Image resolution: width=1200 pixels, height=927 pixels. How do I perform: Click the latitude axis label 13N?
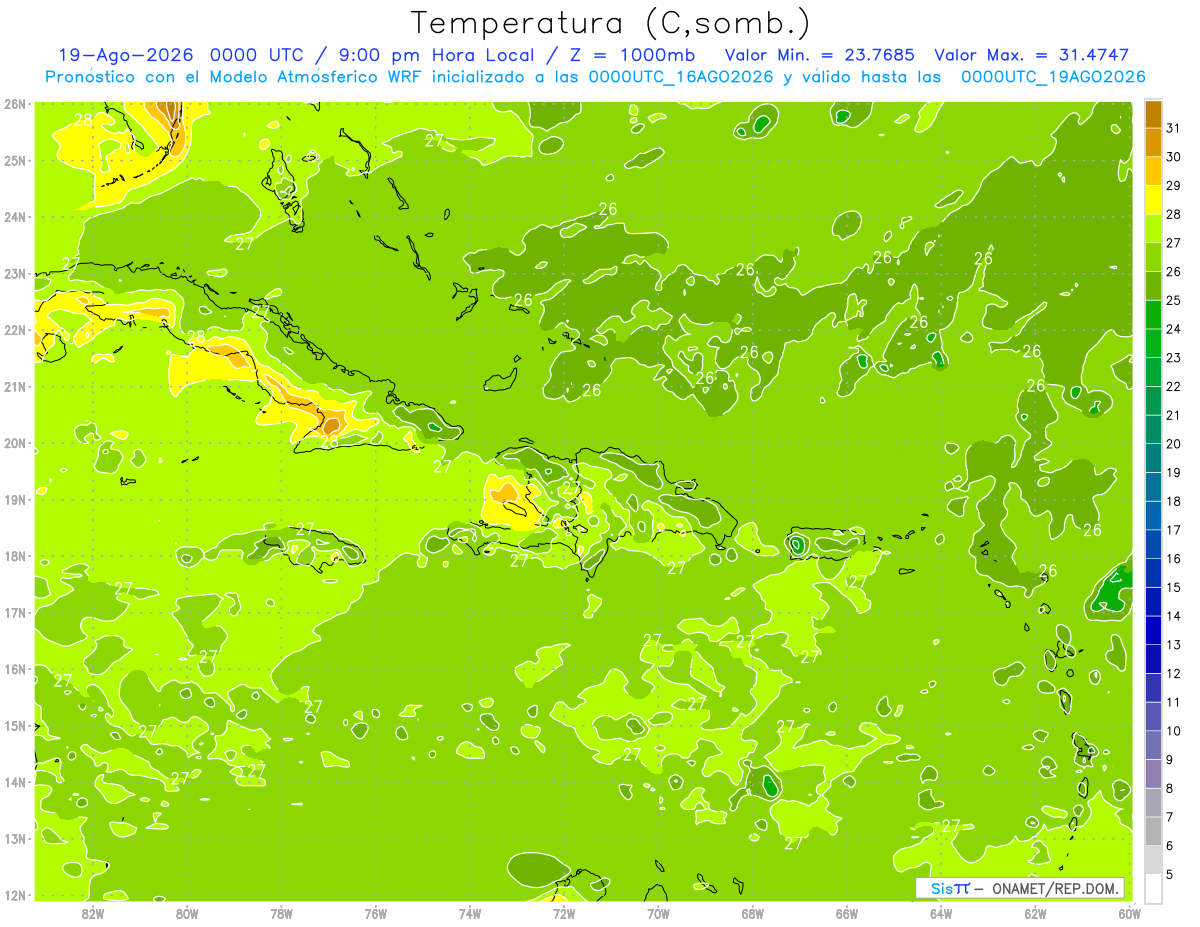click(x=15, y=839)
